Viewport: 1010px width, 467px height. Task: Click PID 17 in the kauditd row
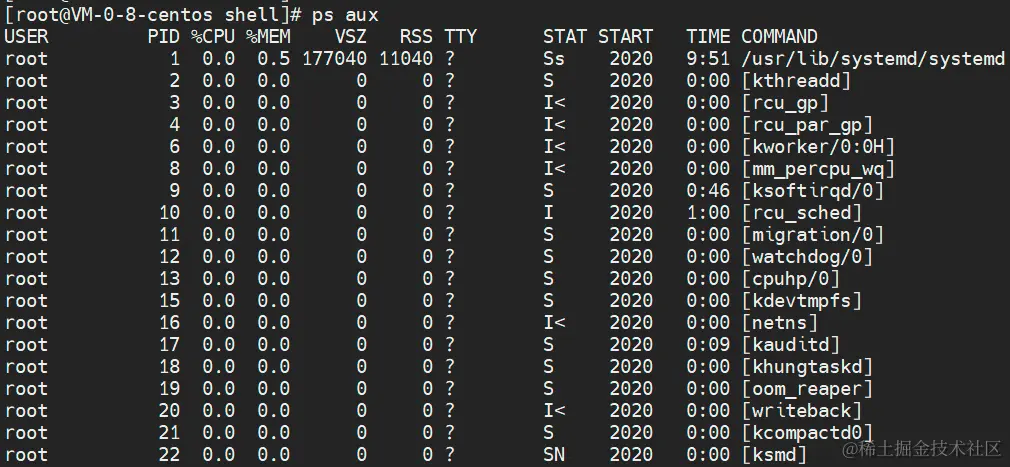click(169, 345)
